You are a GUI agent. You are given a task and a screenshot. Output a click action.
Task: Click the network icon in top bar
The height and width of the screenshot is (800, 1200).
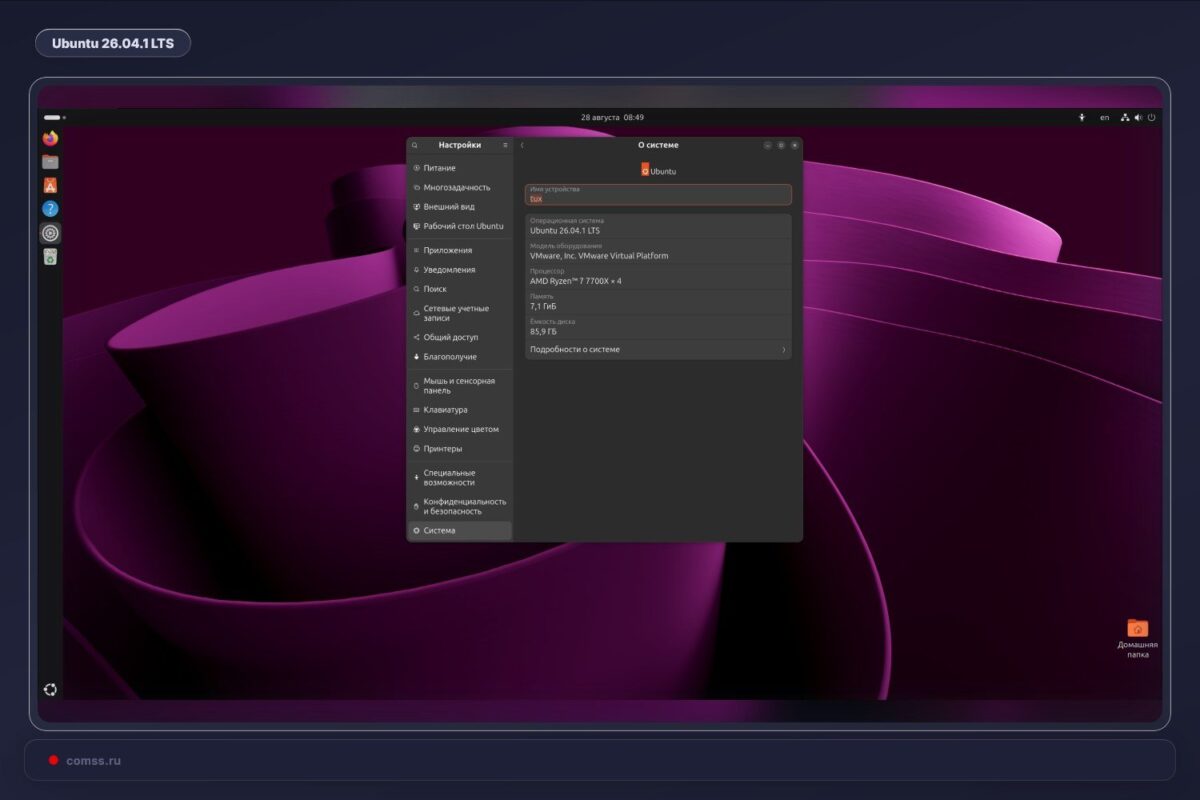click(x=1125, y=117)
